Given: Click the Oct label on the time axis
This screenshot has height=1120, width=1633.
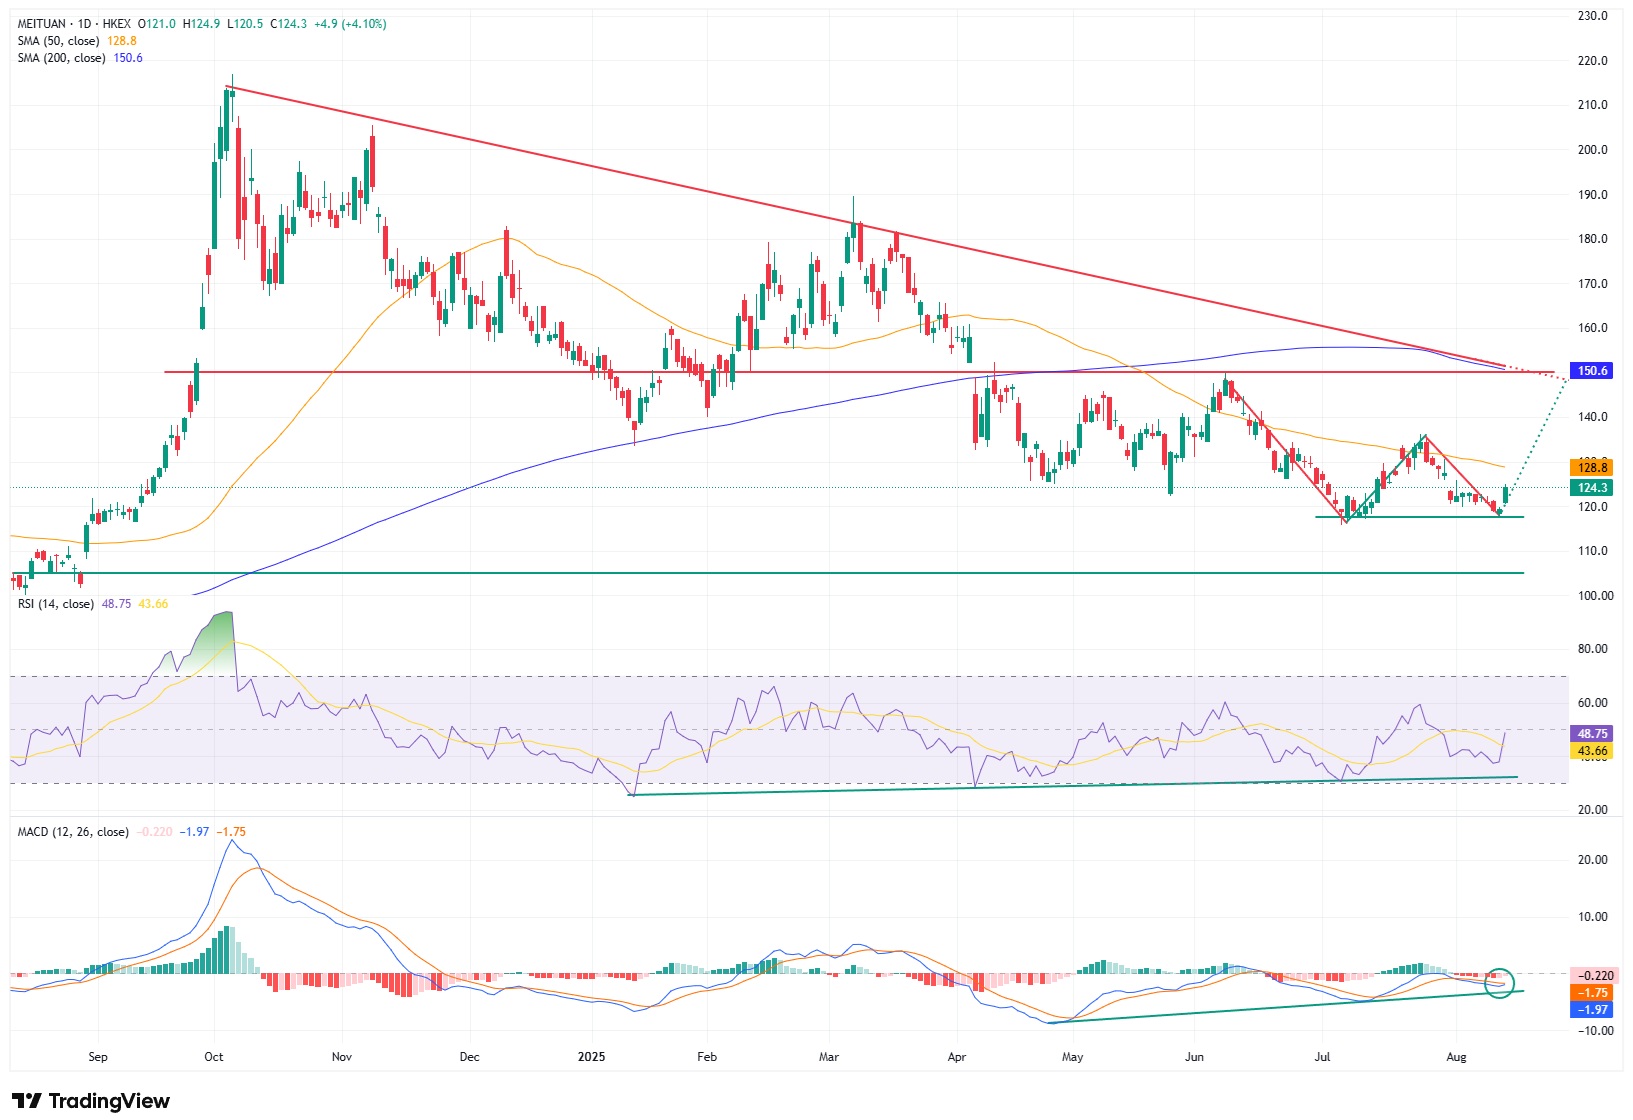Looking at the screenshot, I should 214,1057.
